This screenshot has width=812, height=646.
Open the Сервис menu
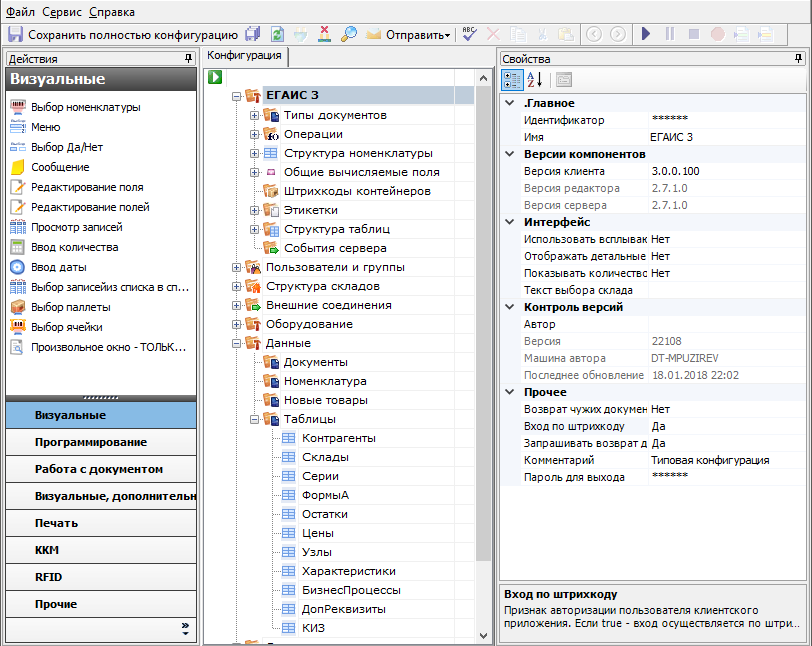pos(62,11)
